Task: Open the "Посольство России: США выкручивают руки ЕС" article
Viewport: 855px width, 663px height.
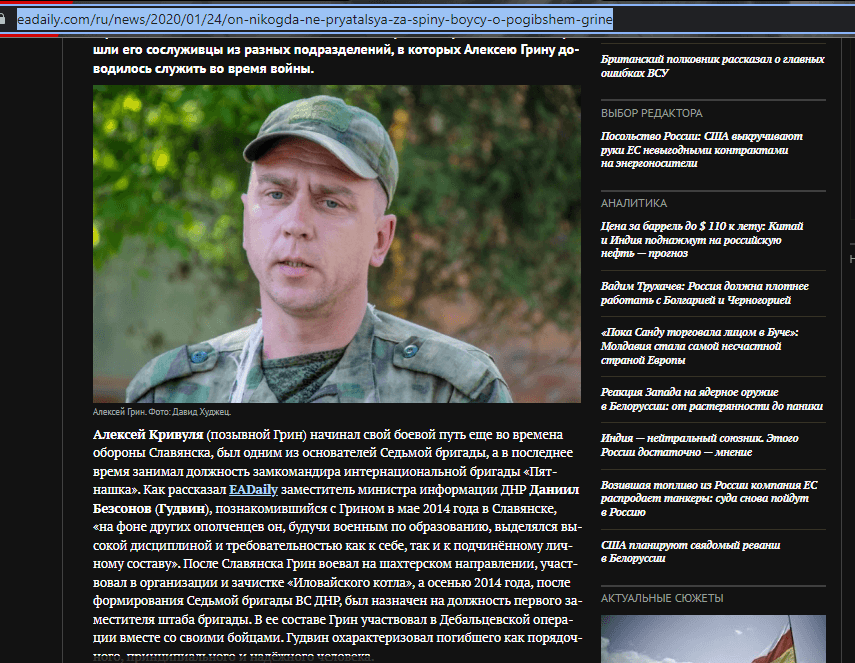Action: click(701, 149)
